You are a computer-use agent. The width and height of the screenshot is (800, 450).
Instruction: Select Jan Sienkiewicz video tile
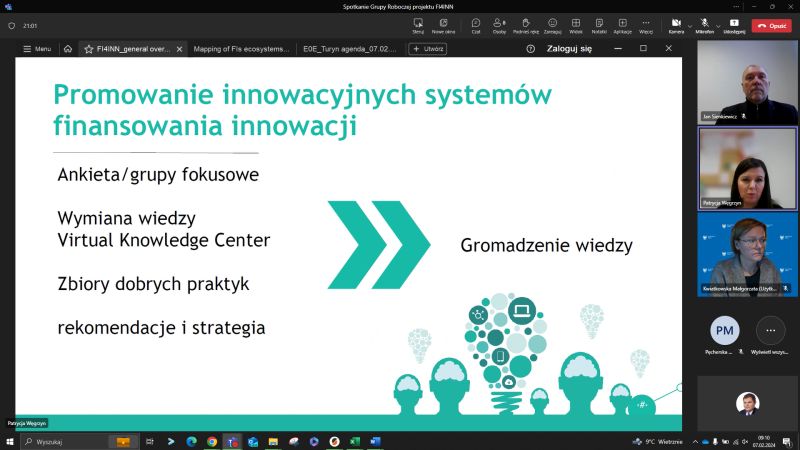(x=747, y=82)
